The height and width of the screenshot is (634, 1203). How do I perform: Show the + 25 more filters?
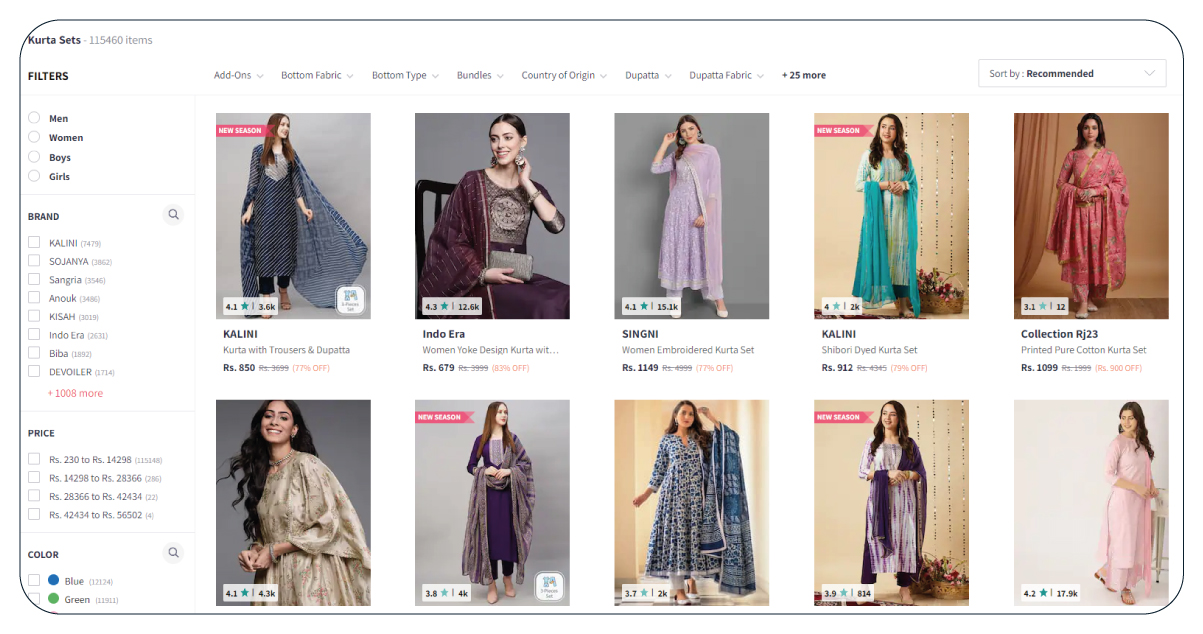click(x=804, y=75)
